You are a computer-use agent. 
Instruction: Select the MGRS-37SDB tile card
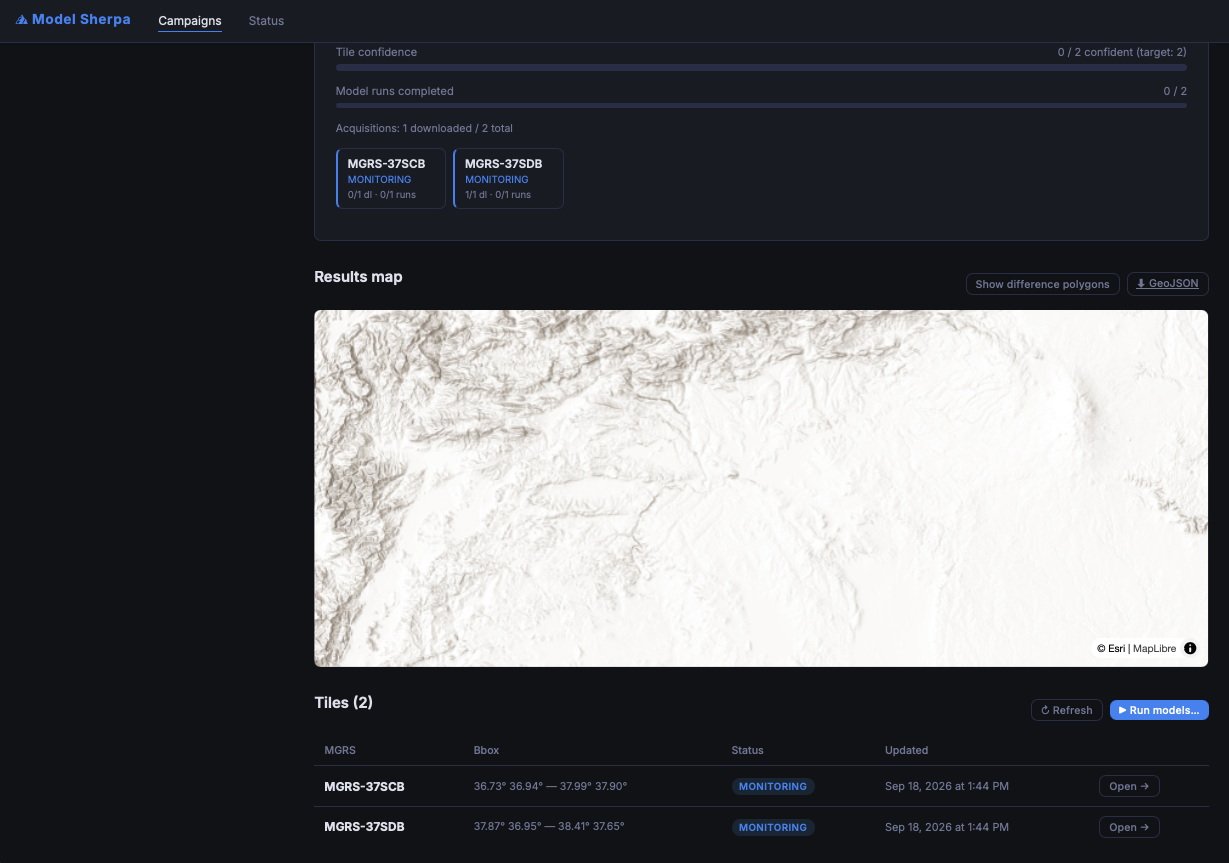pyautogui.click(x=508, y=179)
